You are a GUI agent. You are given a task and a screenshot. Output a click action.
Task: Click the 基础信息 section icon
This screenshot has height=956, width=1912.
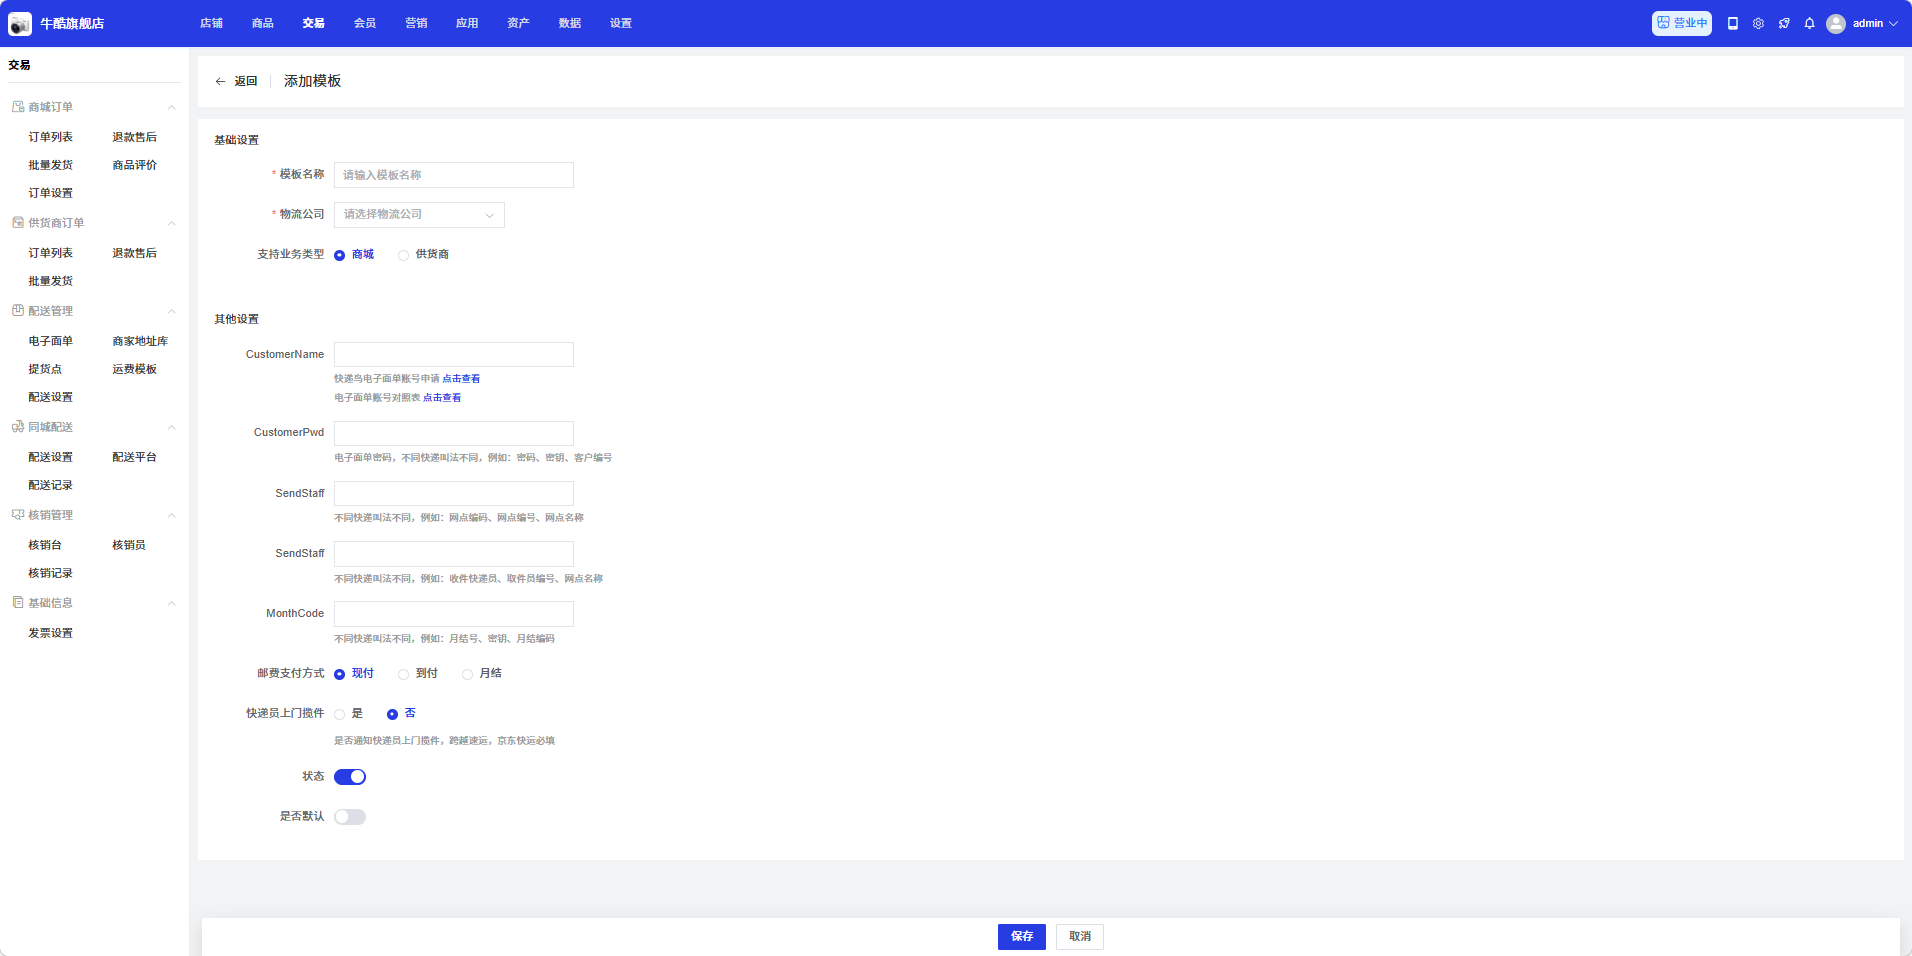coord(18,603)
